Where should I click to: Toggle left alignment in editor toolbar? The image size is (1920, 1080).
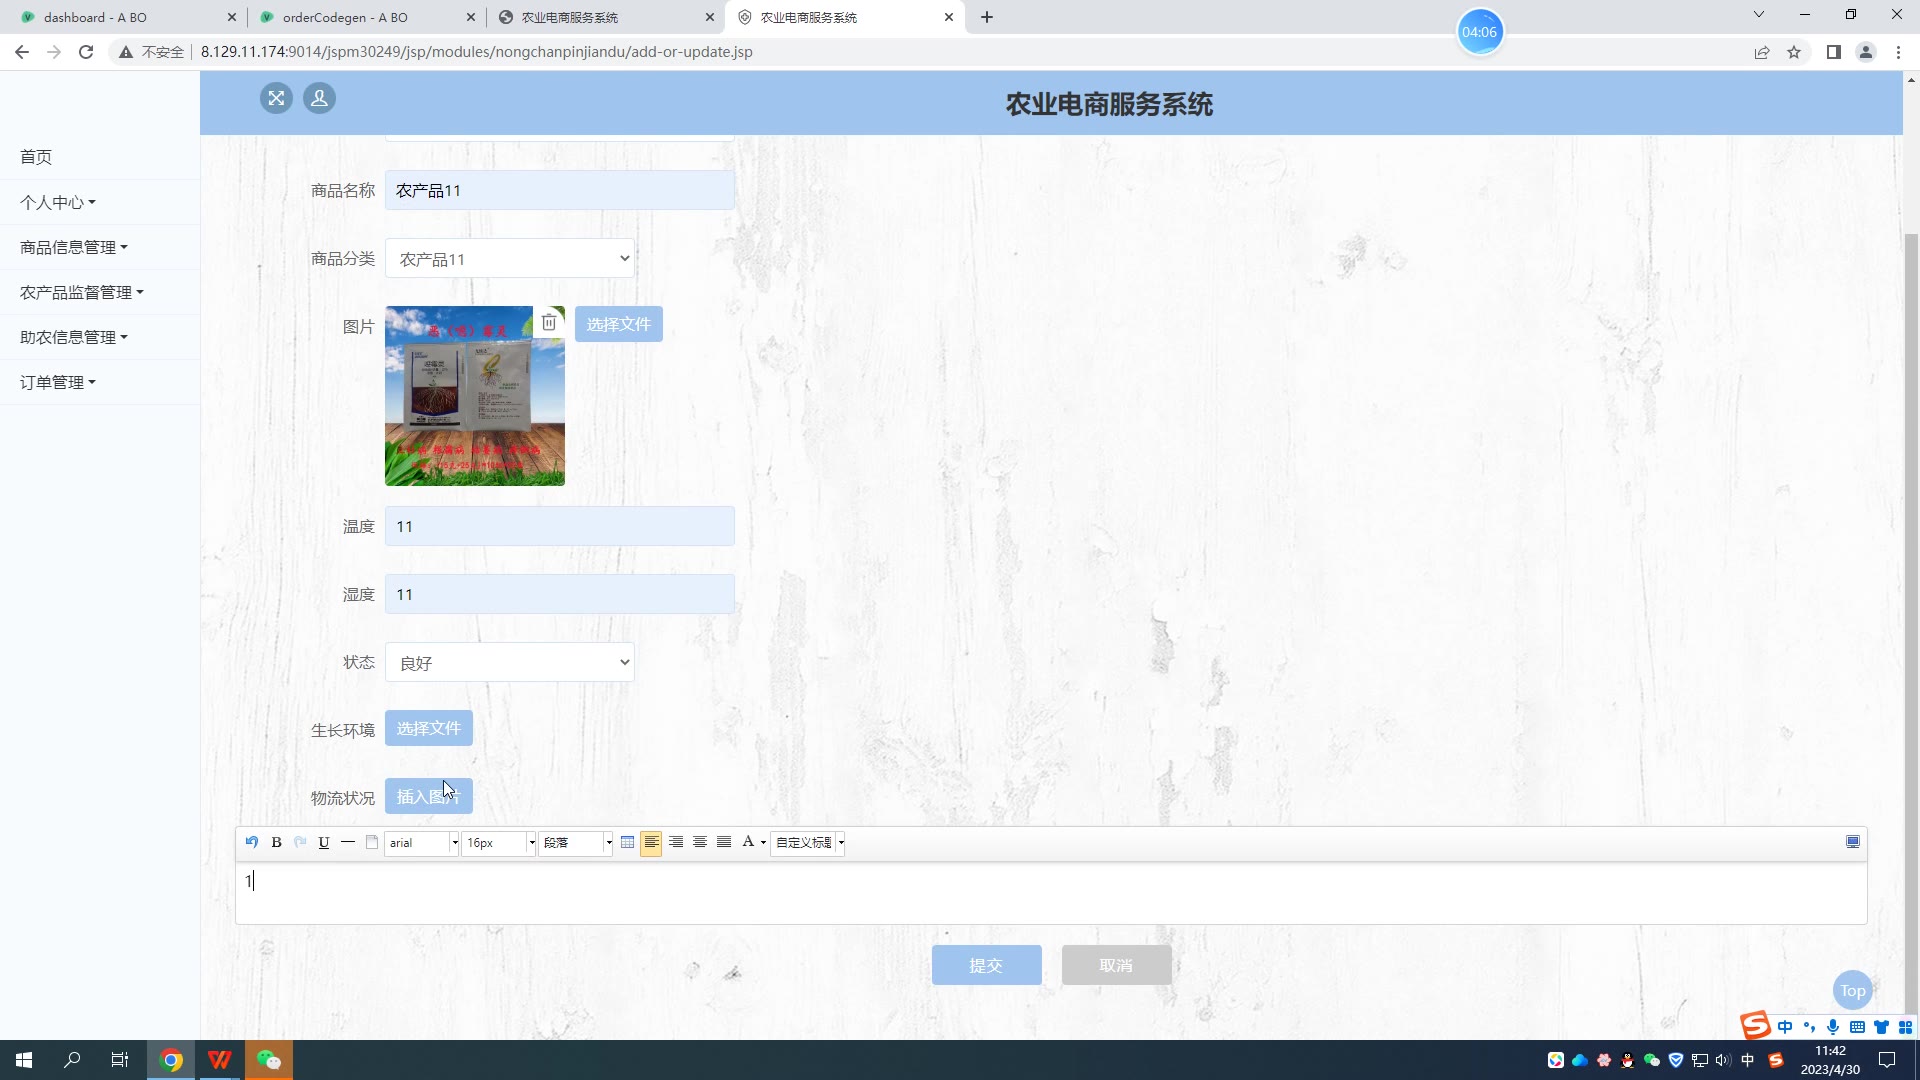click(651, 842)
